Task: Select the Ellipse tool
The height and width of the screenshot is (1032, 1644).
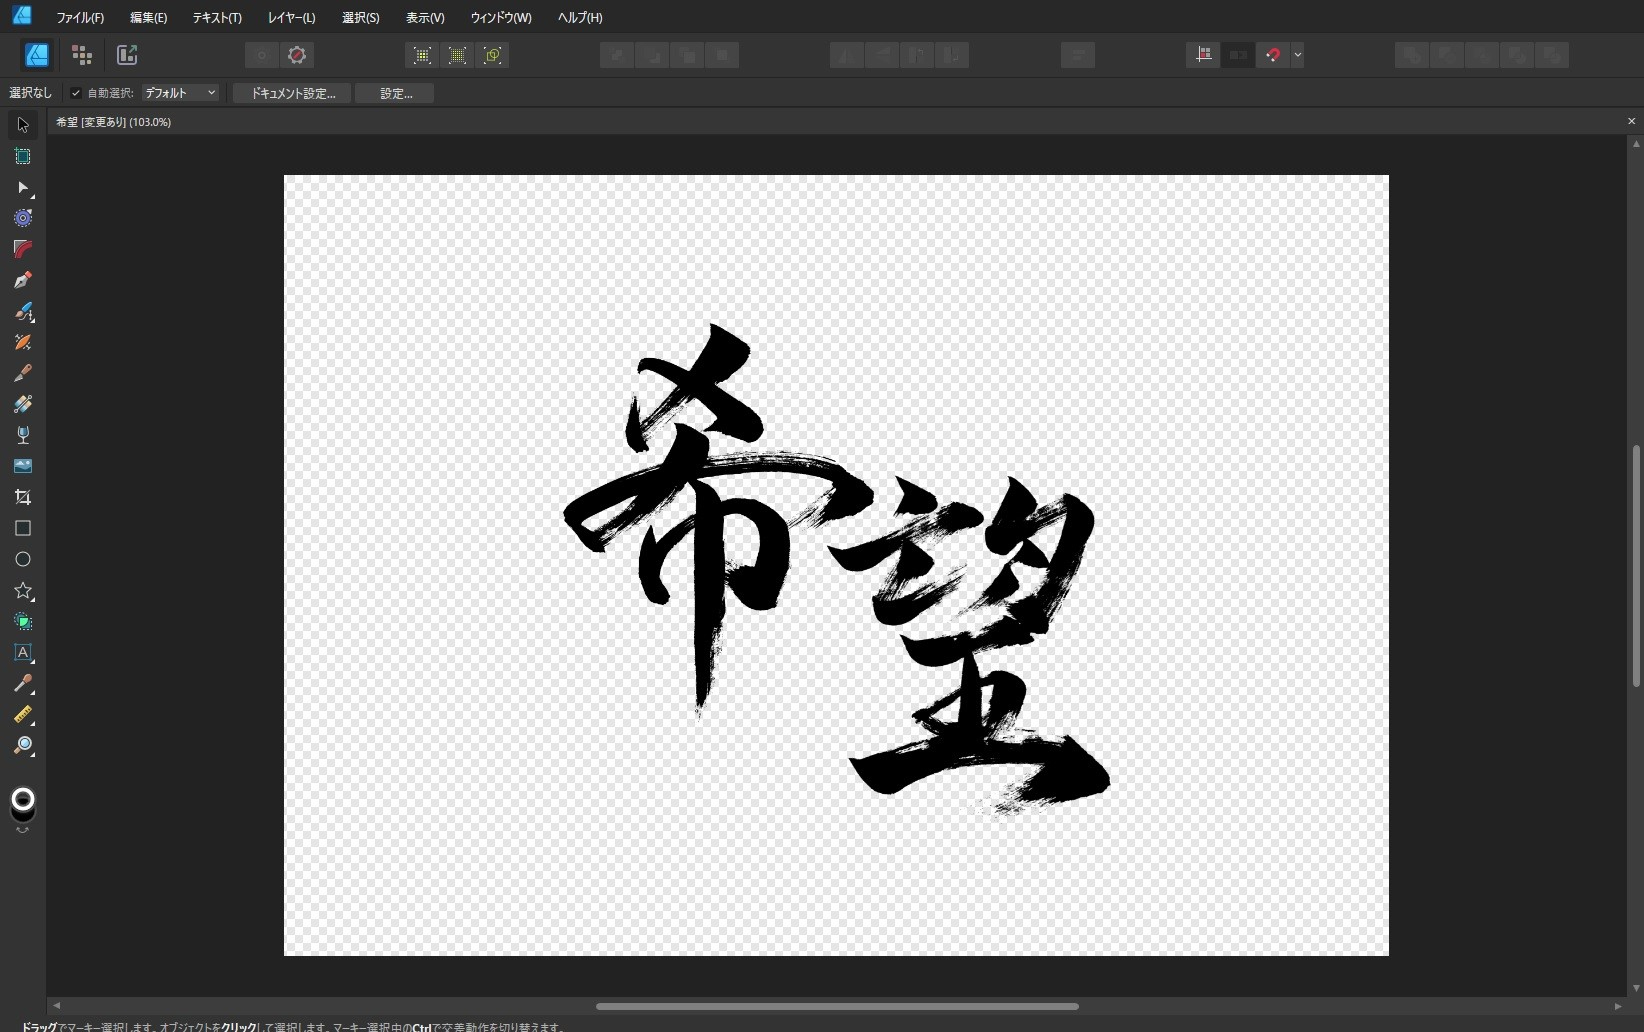Action: (22, 560)
